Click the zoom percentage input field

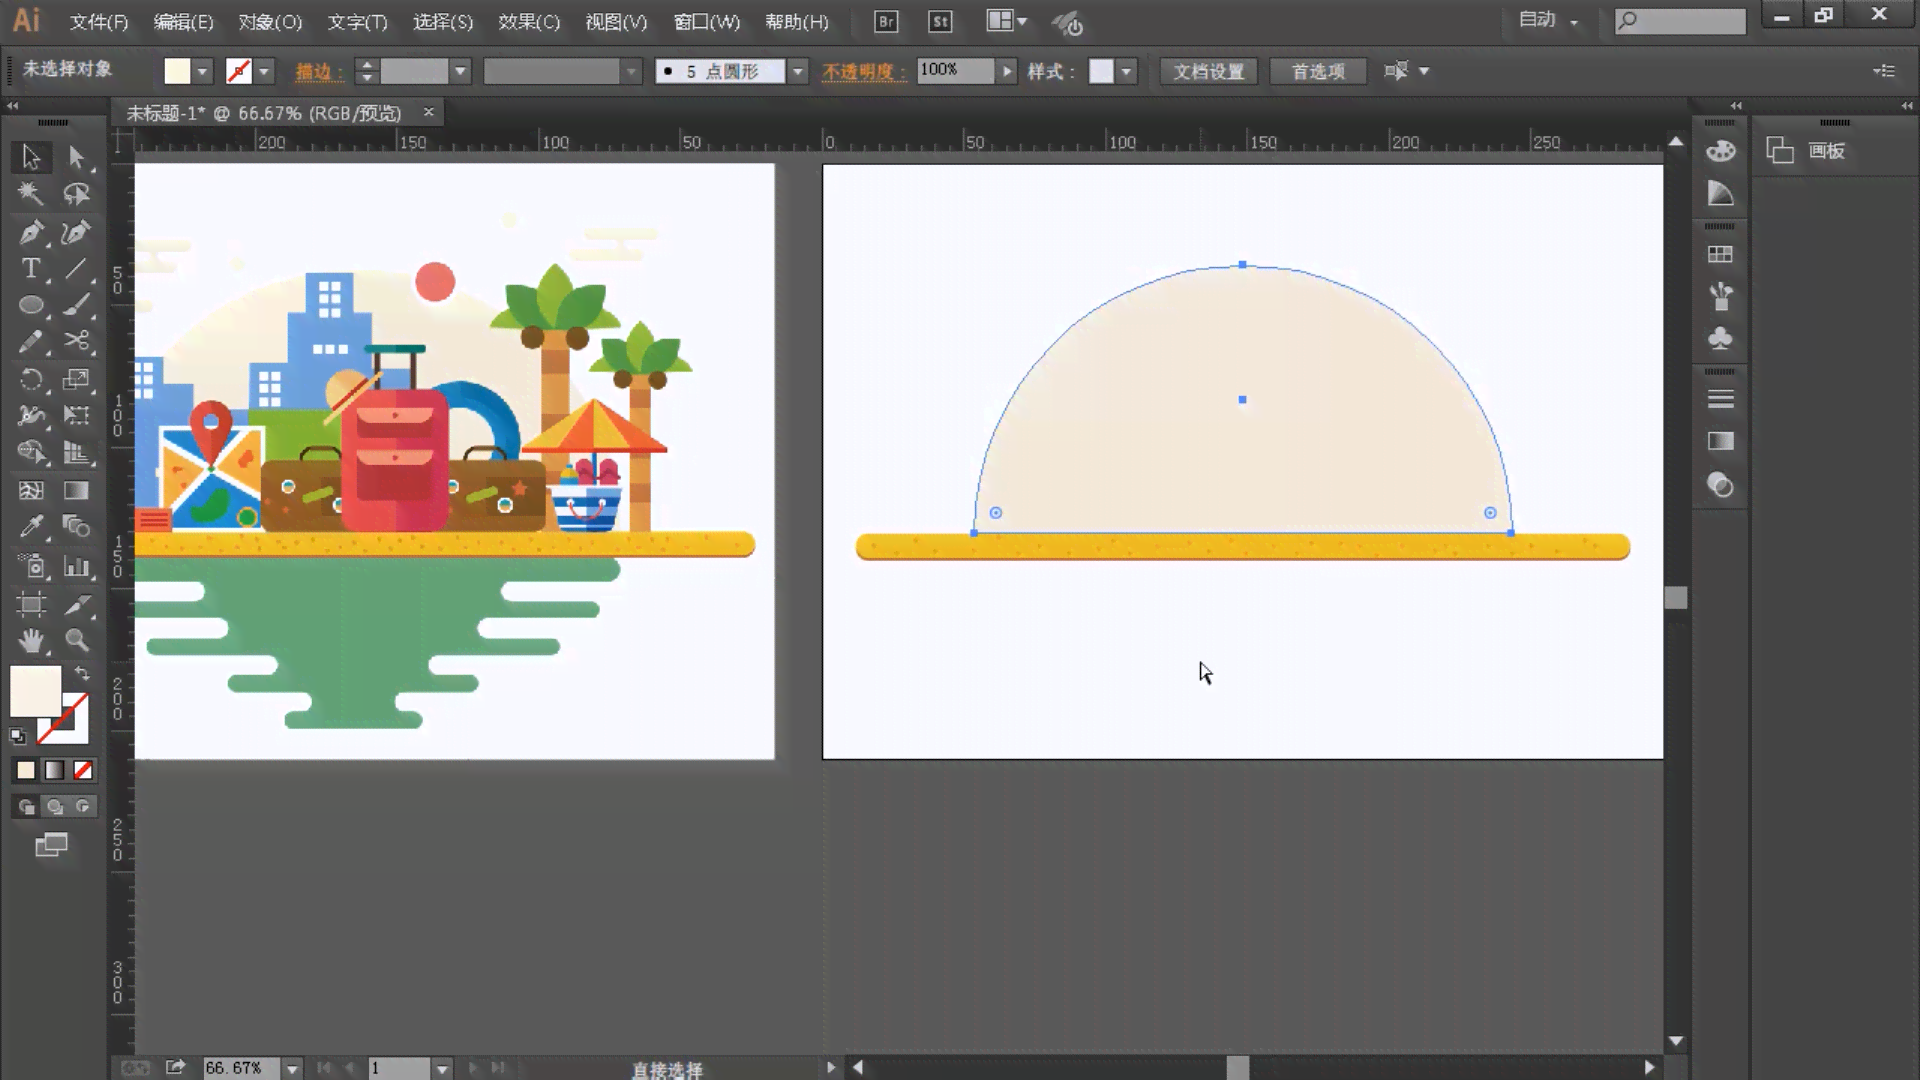coord(236,1067)
